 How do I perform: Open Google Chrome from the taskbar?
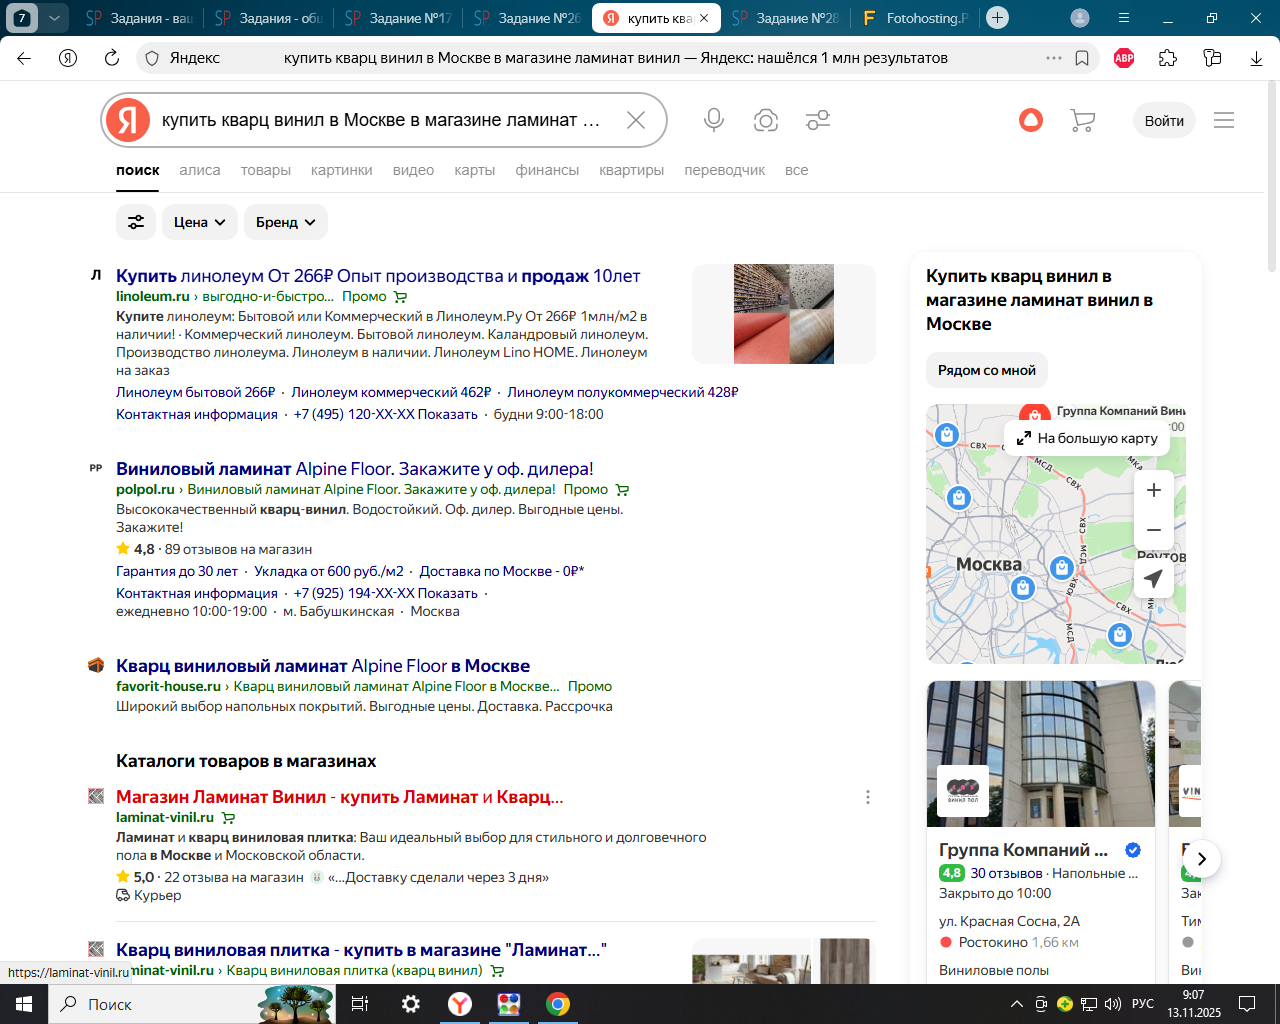(558, 1004)
